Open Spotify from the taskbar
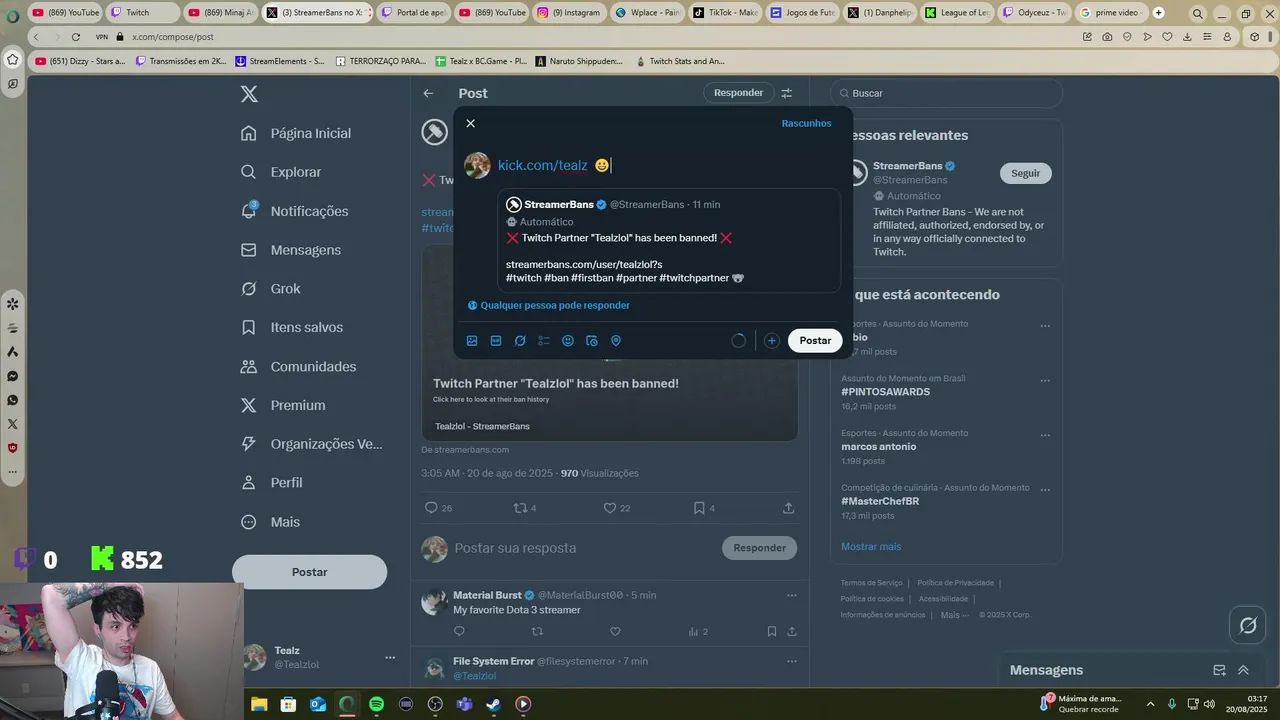Viewport: 1280px width, 720px height. click(x=376, y=704)
